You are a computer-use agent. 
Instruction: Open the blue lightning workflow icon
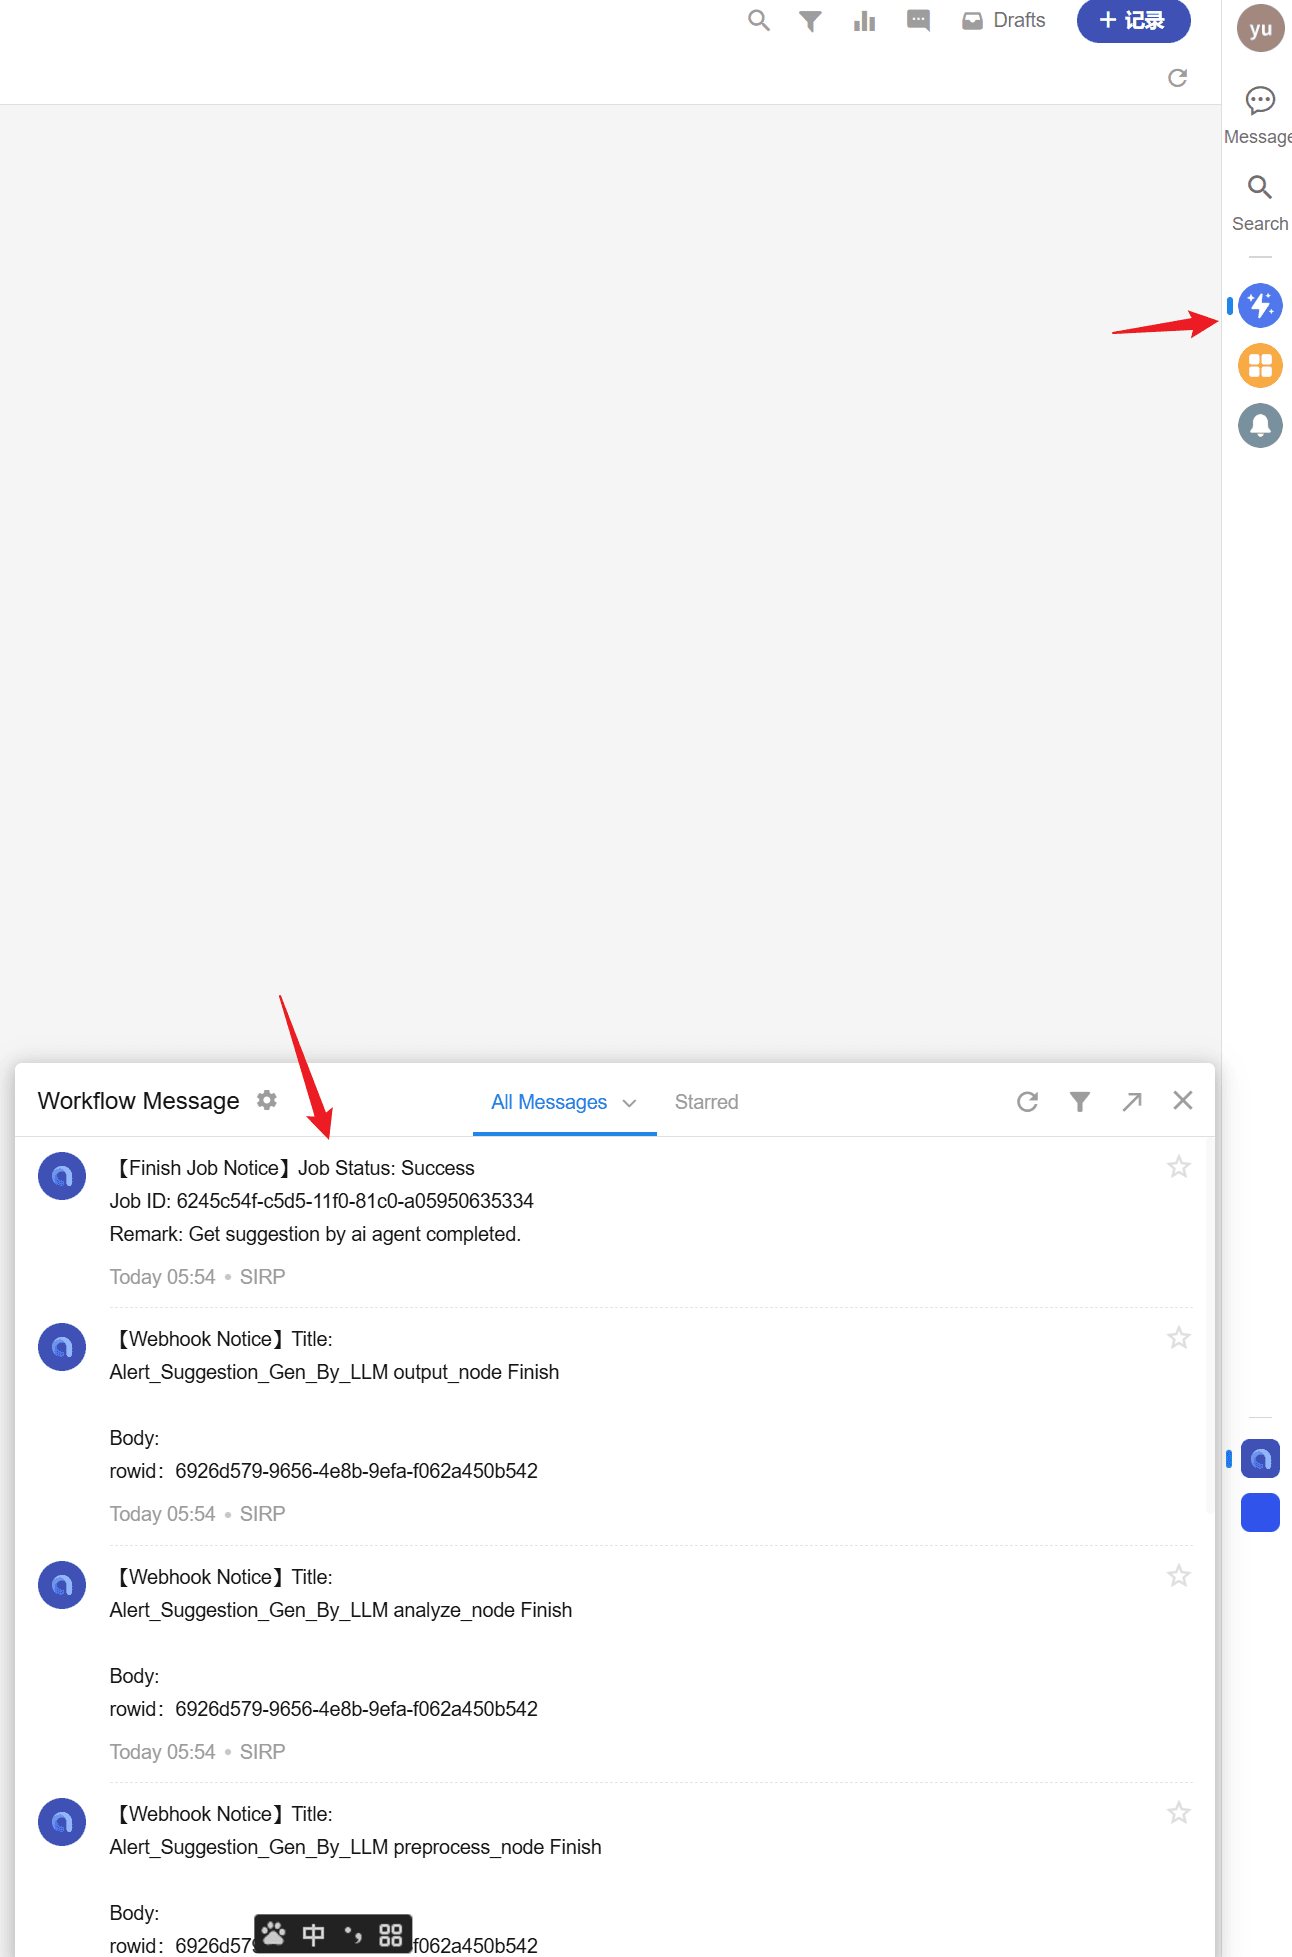pos(1260,306)
